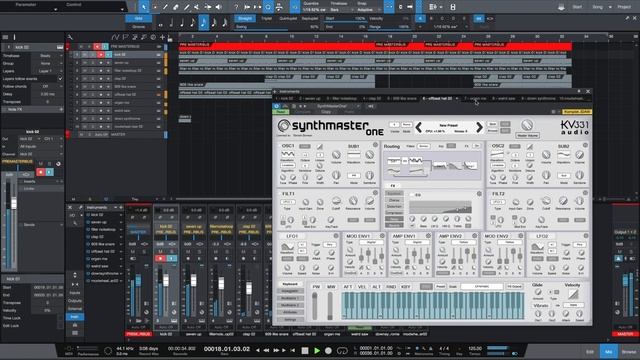The height and width of the screenshot is (360, 640).
Task: Click the Master Volume knob in SynthMaster
Action: pos(527,125)
